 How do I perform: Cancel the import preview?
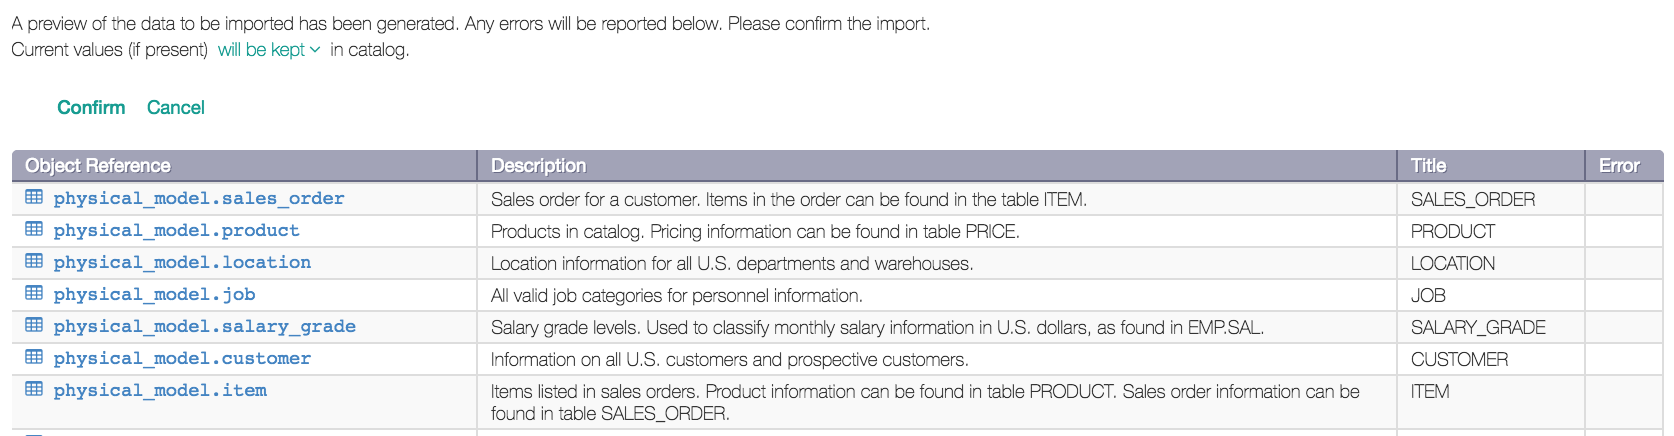pyautogui.click(x=176, y=107)
